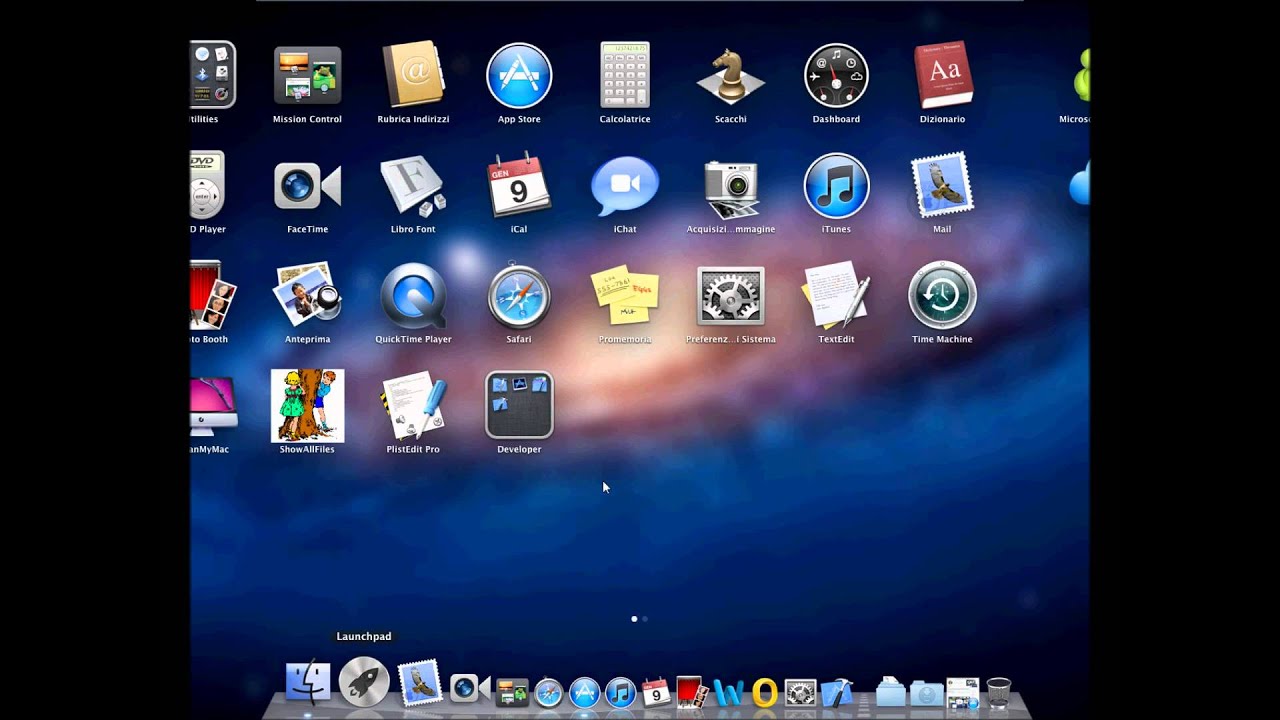
Task: Launch the Scacchi chess game
Action: coord(731,75)
